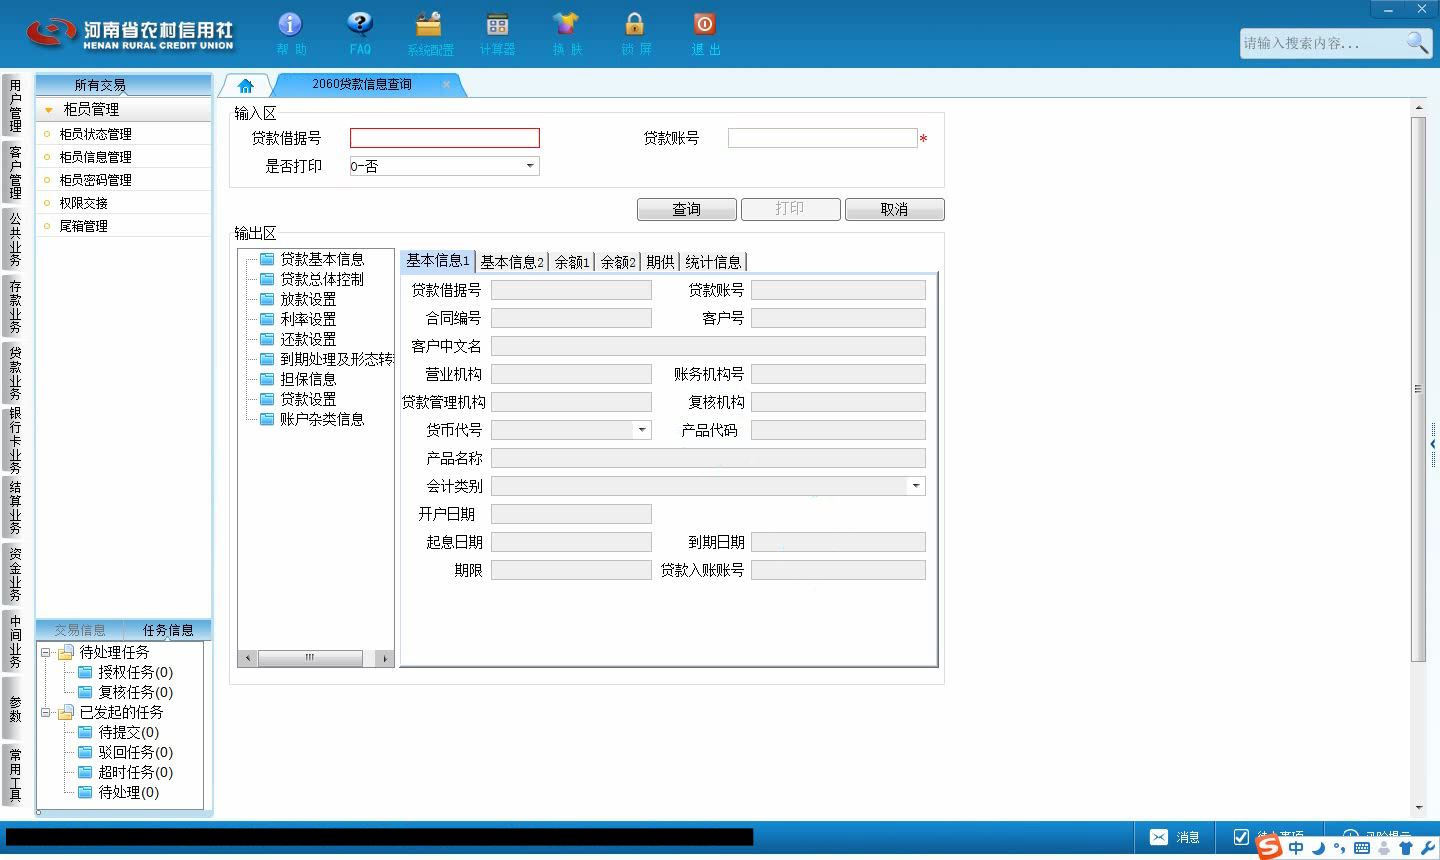Click the 查询 button
The width and height of the screenshot is (1440, 860).
[687, 209]
